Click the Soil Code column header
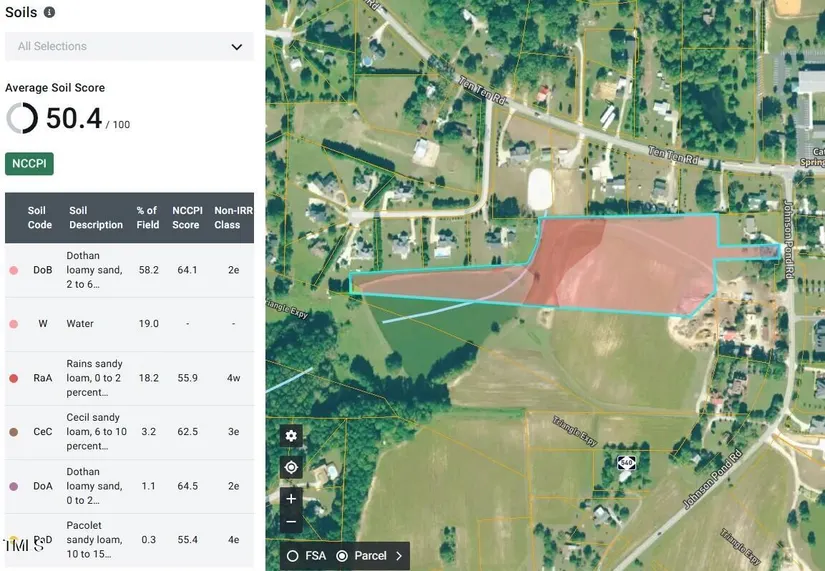825x571 pixels. (x=38, y=218)
